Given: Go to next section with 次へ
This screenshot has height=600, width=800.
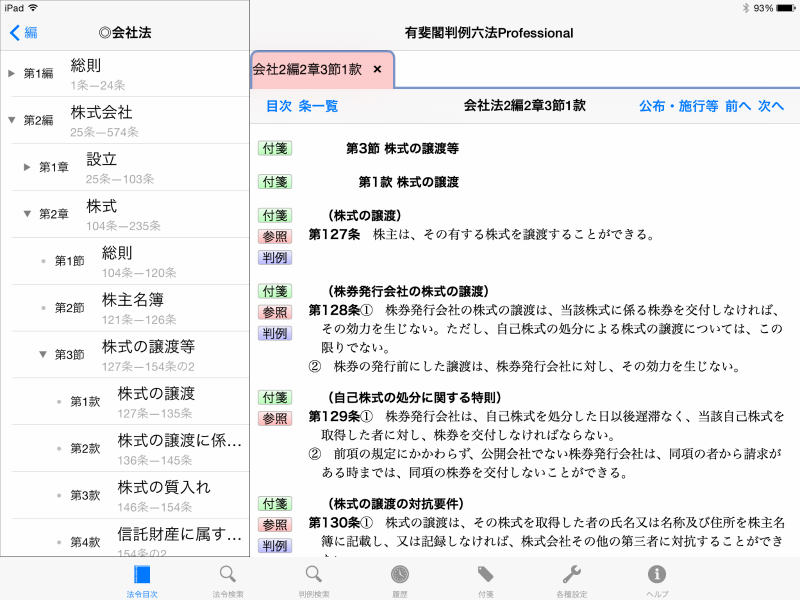Looking at the screenshot, I should 771,106.
